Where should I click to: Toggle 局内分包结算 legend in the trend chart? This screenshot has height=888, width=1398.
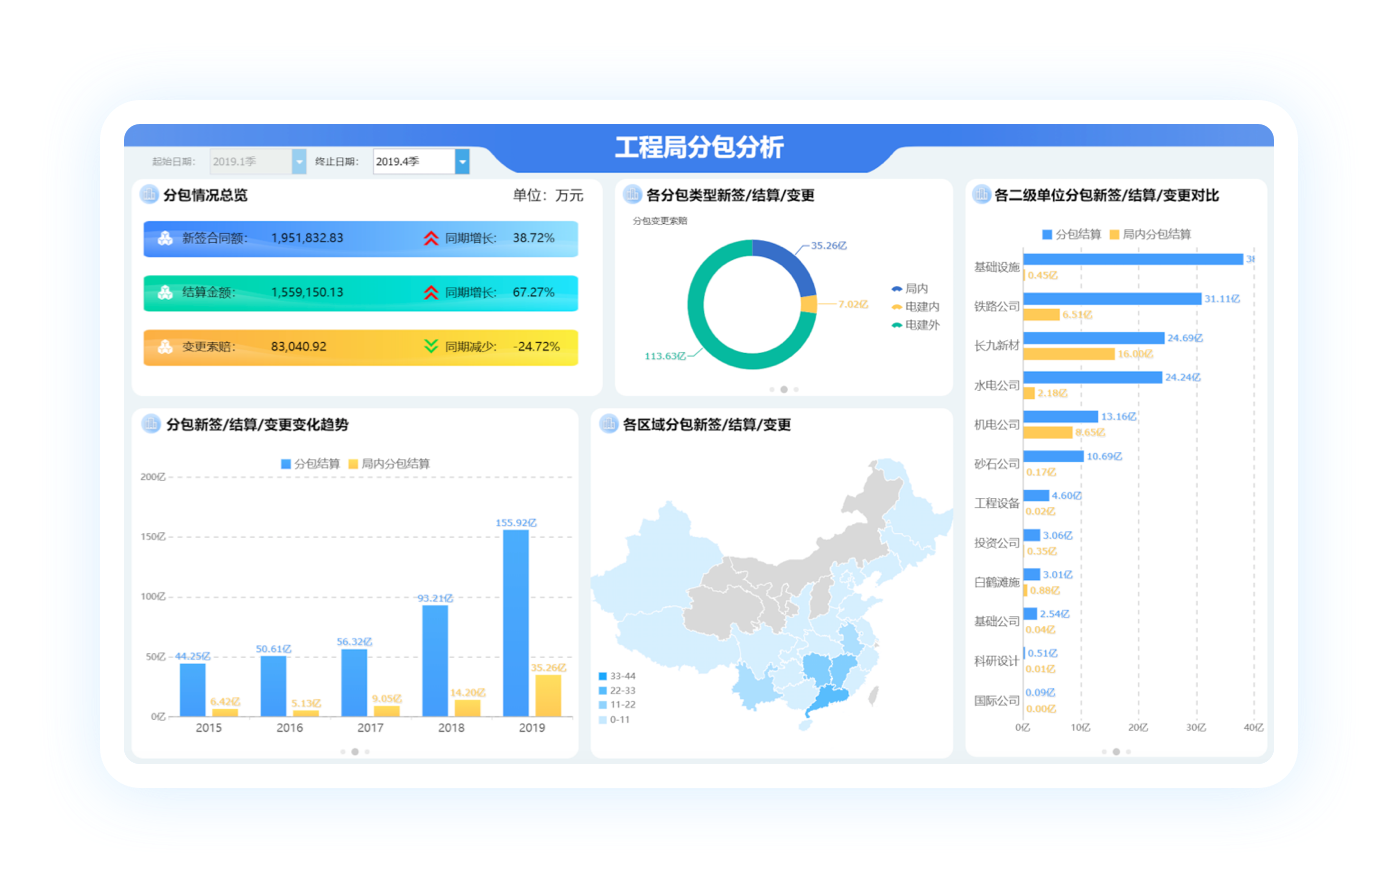pyautogui.click(x=353, y=464)
